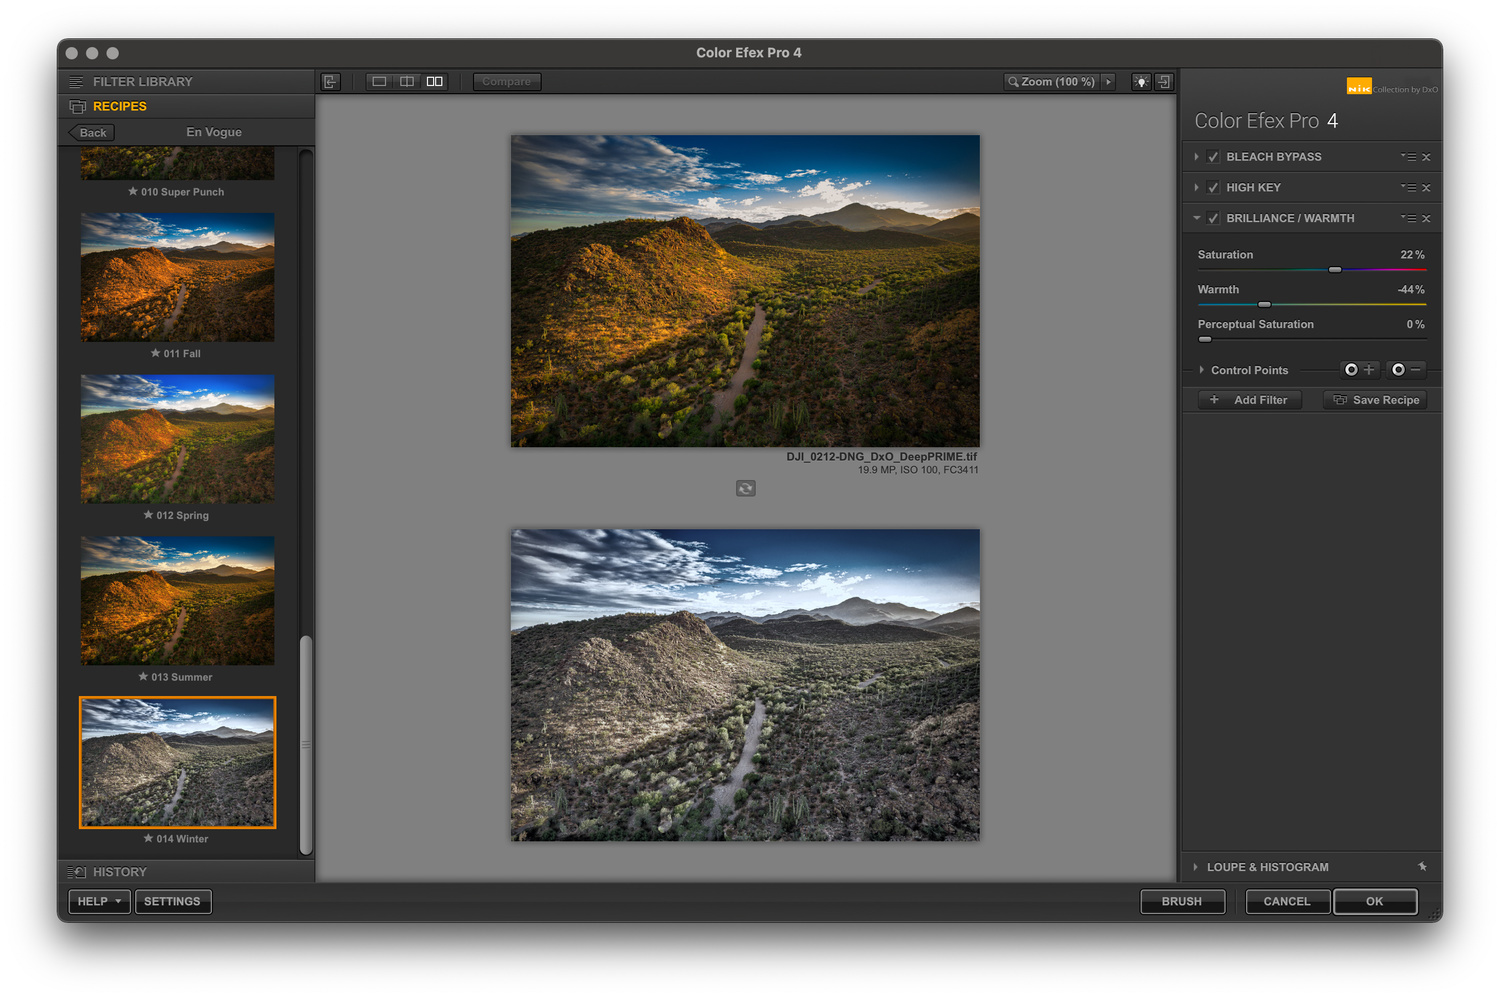Click the hide left panel icon
This screenshot has width=1500, height=998.
(330, 82)
